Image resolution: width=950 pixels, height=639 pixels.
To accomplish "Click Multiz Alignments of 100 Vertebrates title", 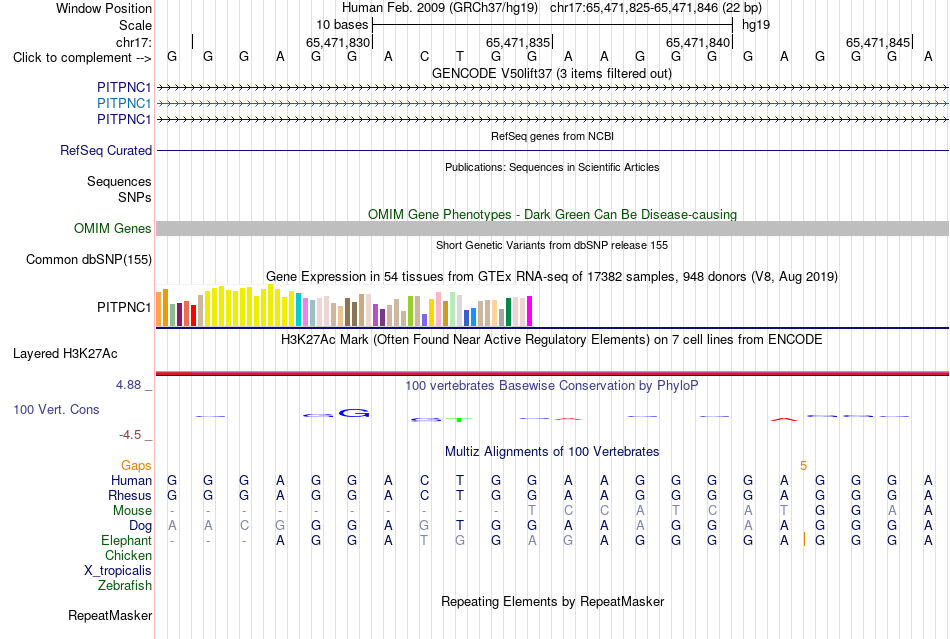I will [552, 451].
